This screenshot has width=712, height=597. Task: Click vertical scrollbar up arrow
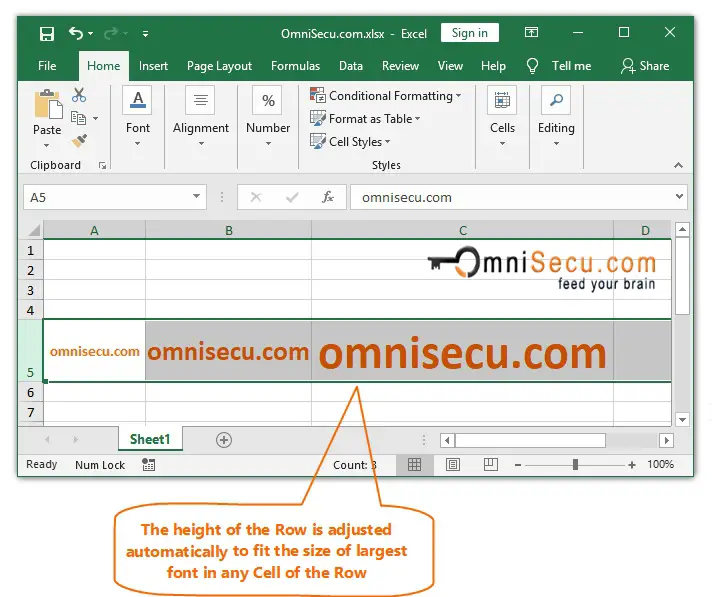(682, 230)
